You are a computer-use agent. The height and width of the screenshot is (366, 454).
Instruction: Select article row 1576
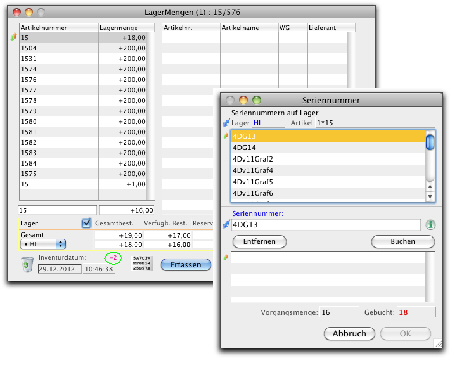click(x=83, y=79)
